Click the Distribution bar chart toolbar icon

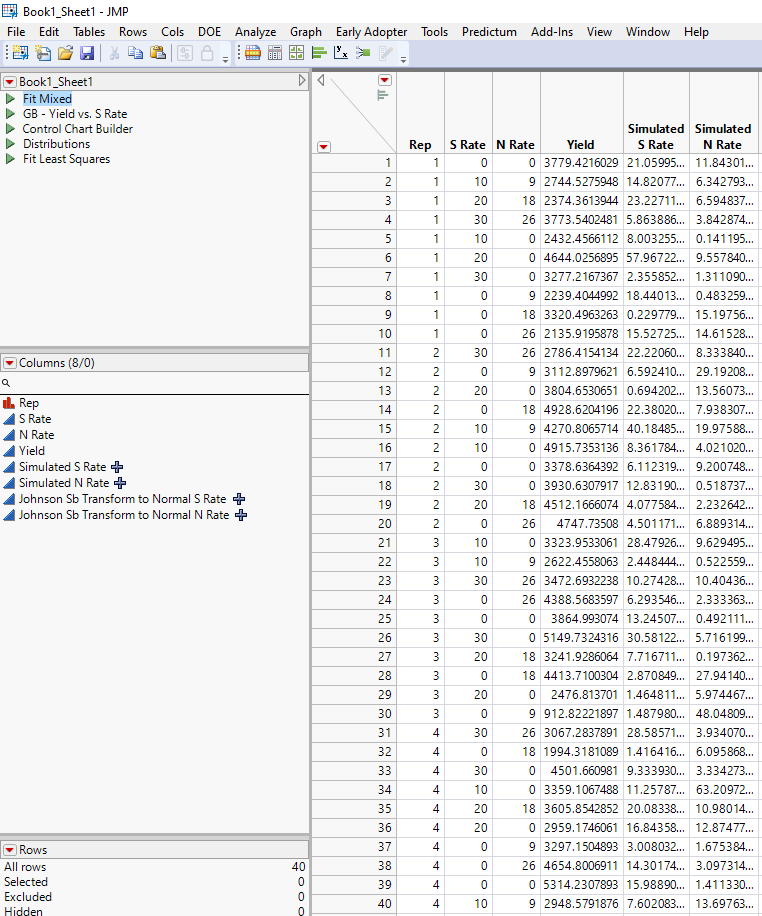click(x=319, y=53)
